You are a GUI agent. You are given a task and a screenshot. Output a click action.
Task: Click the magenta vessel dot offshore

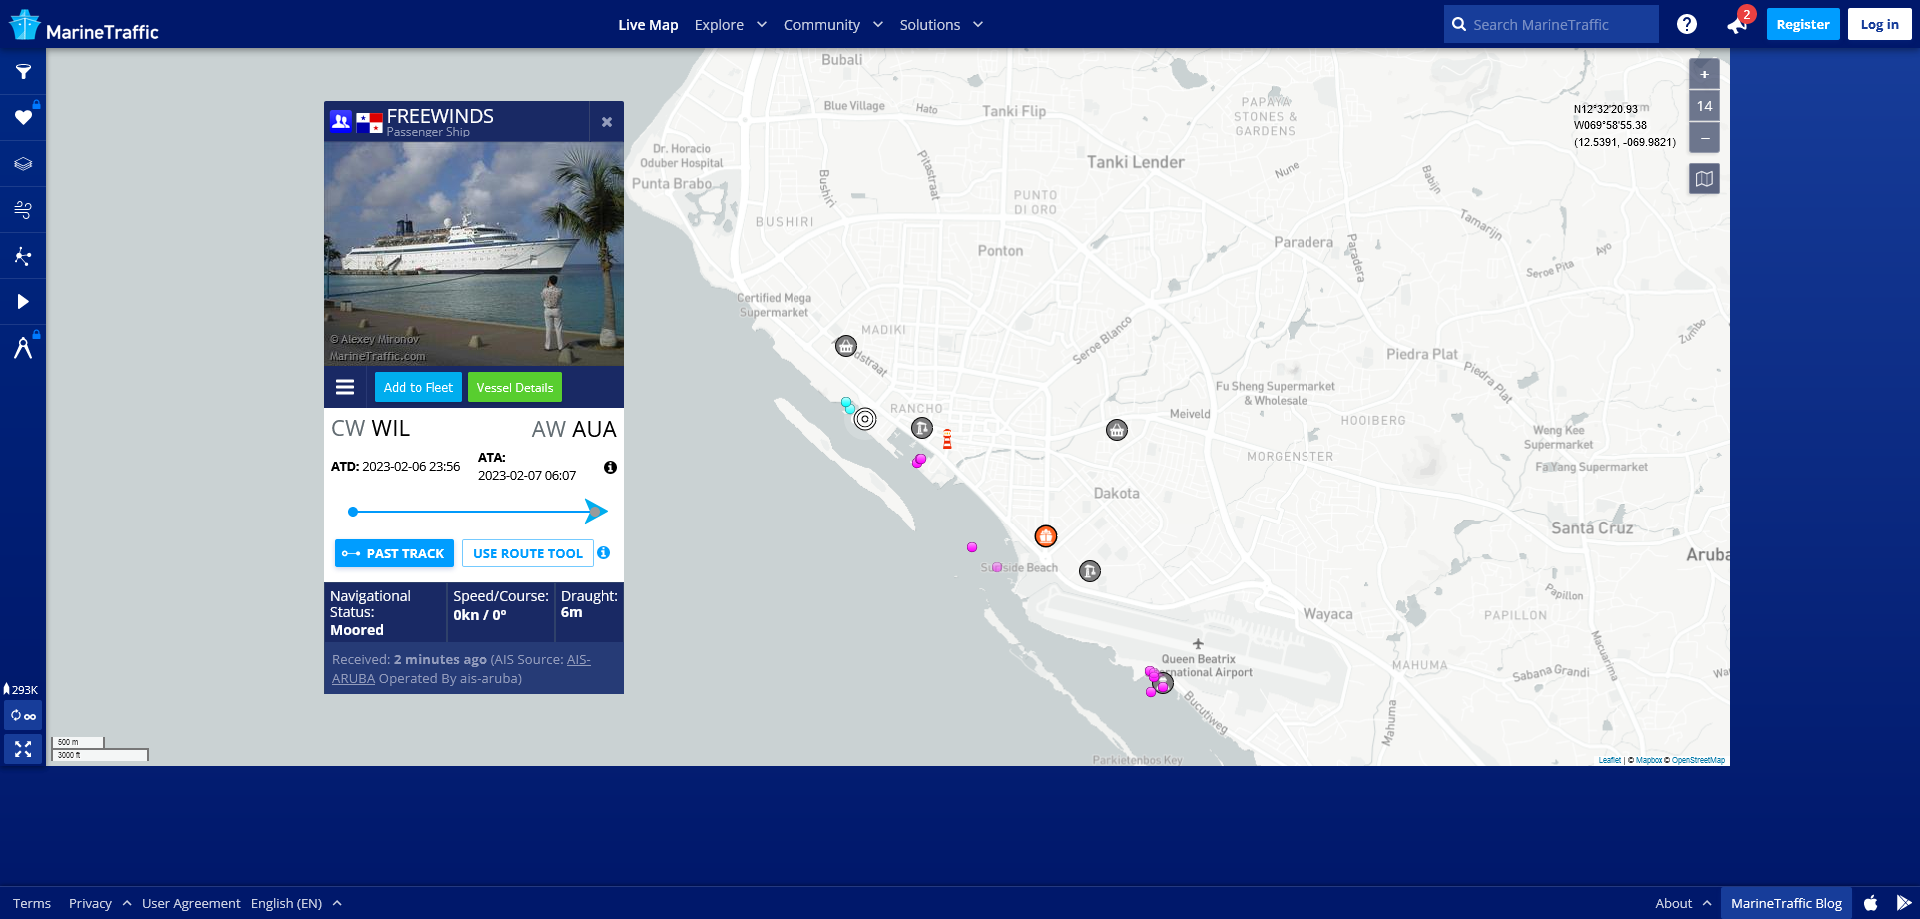[972, 547]
